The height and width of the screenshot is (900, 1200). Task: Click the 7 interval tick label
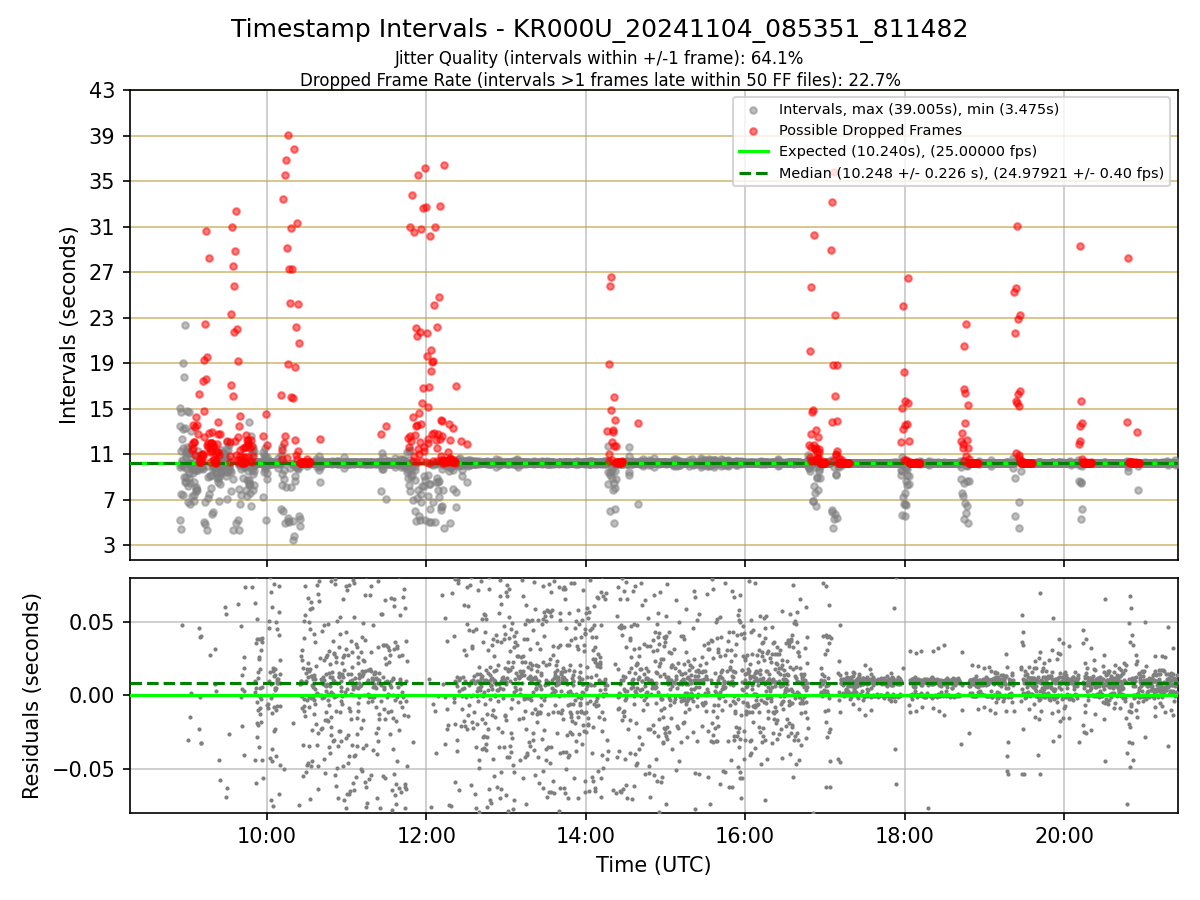[x=111, y=500]
